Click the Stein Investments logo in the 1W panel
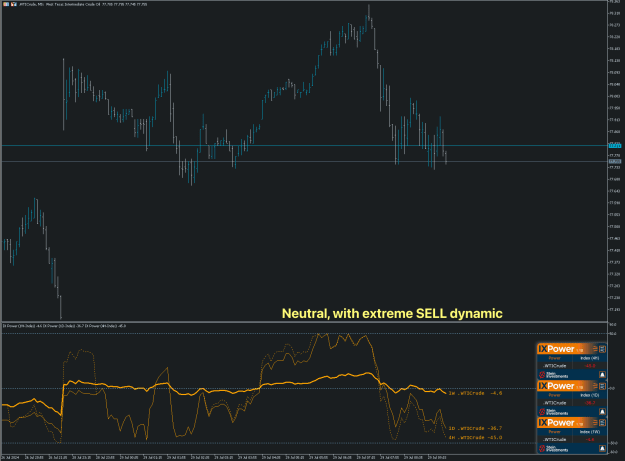625x461 pixels. point(553,449)
